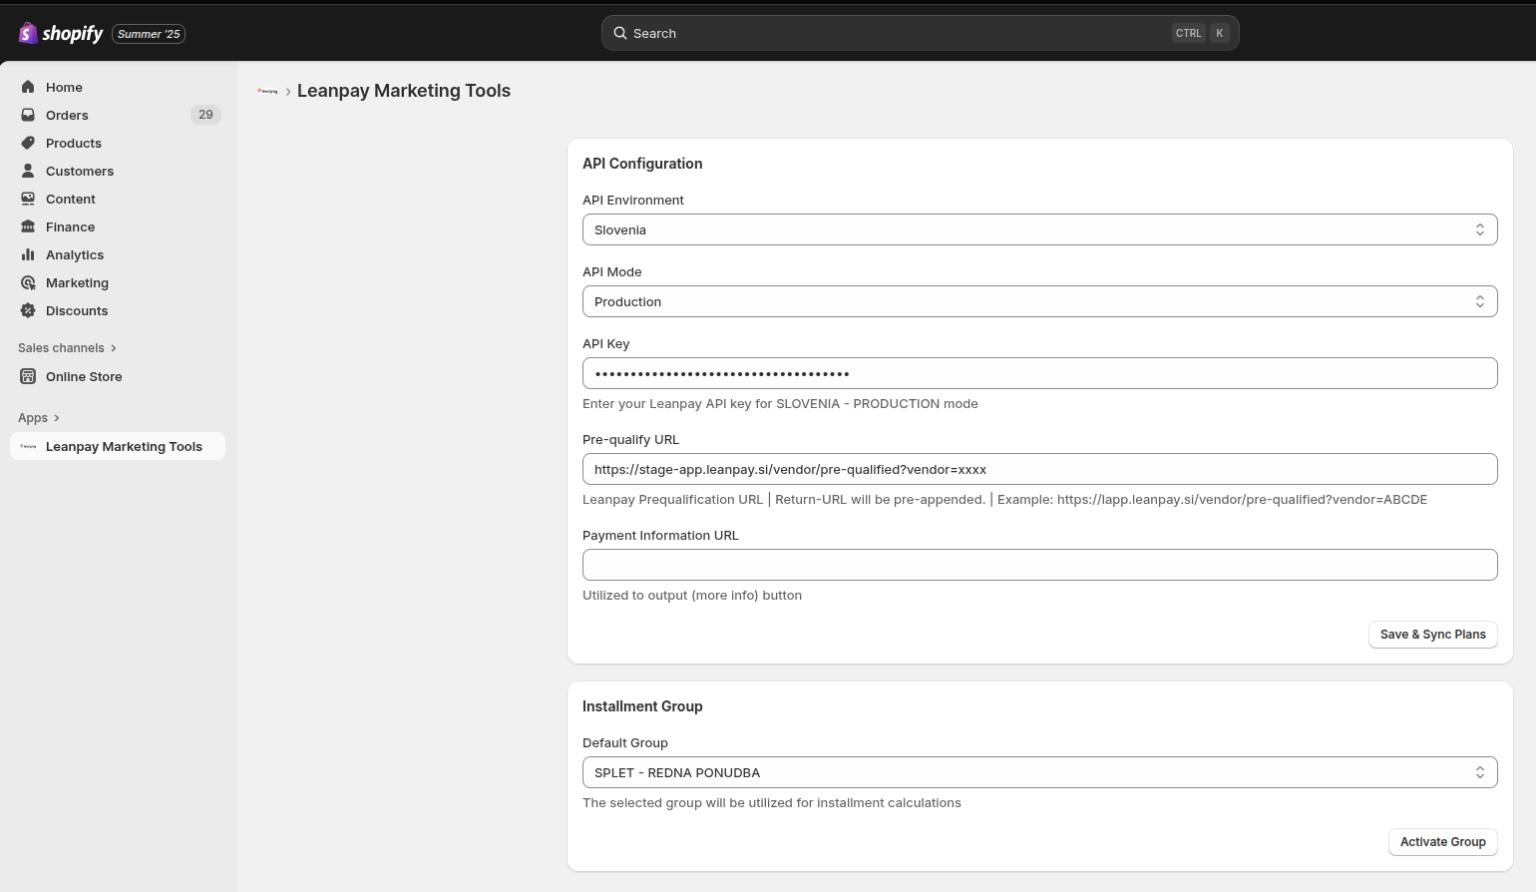1536x892 pixels.
Task: Open Orders in the sidebar
Action: (67, 115)
